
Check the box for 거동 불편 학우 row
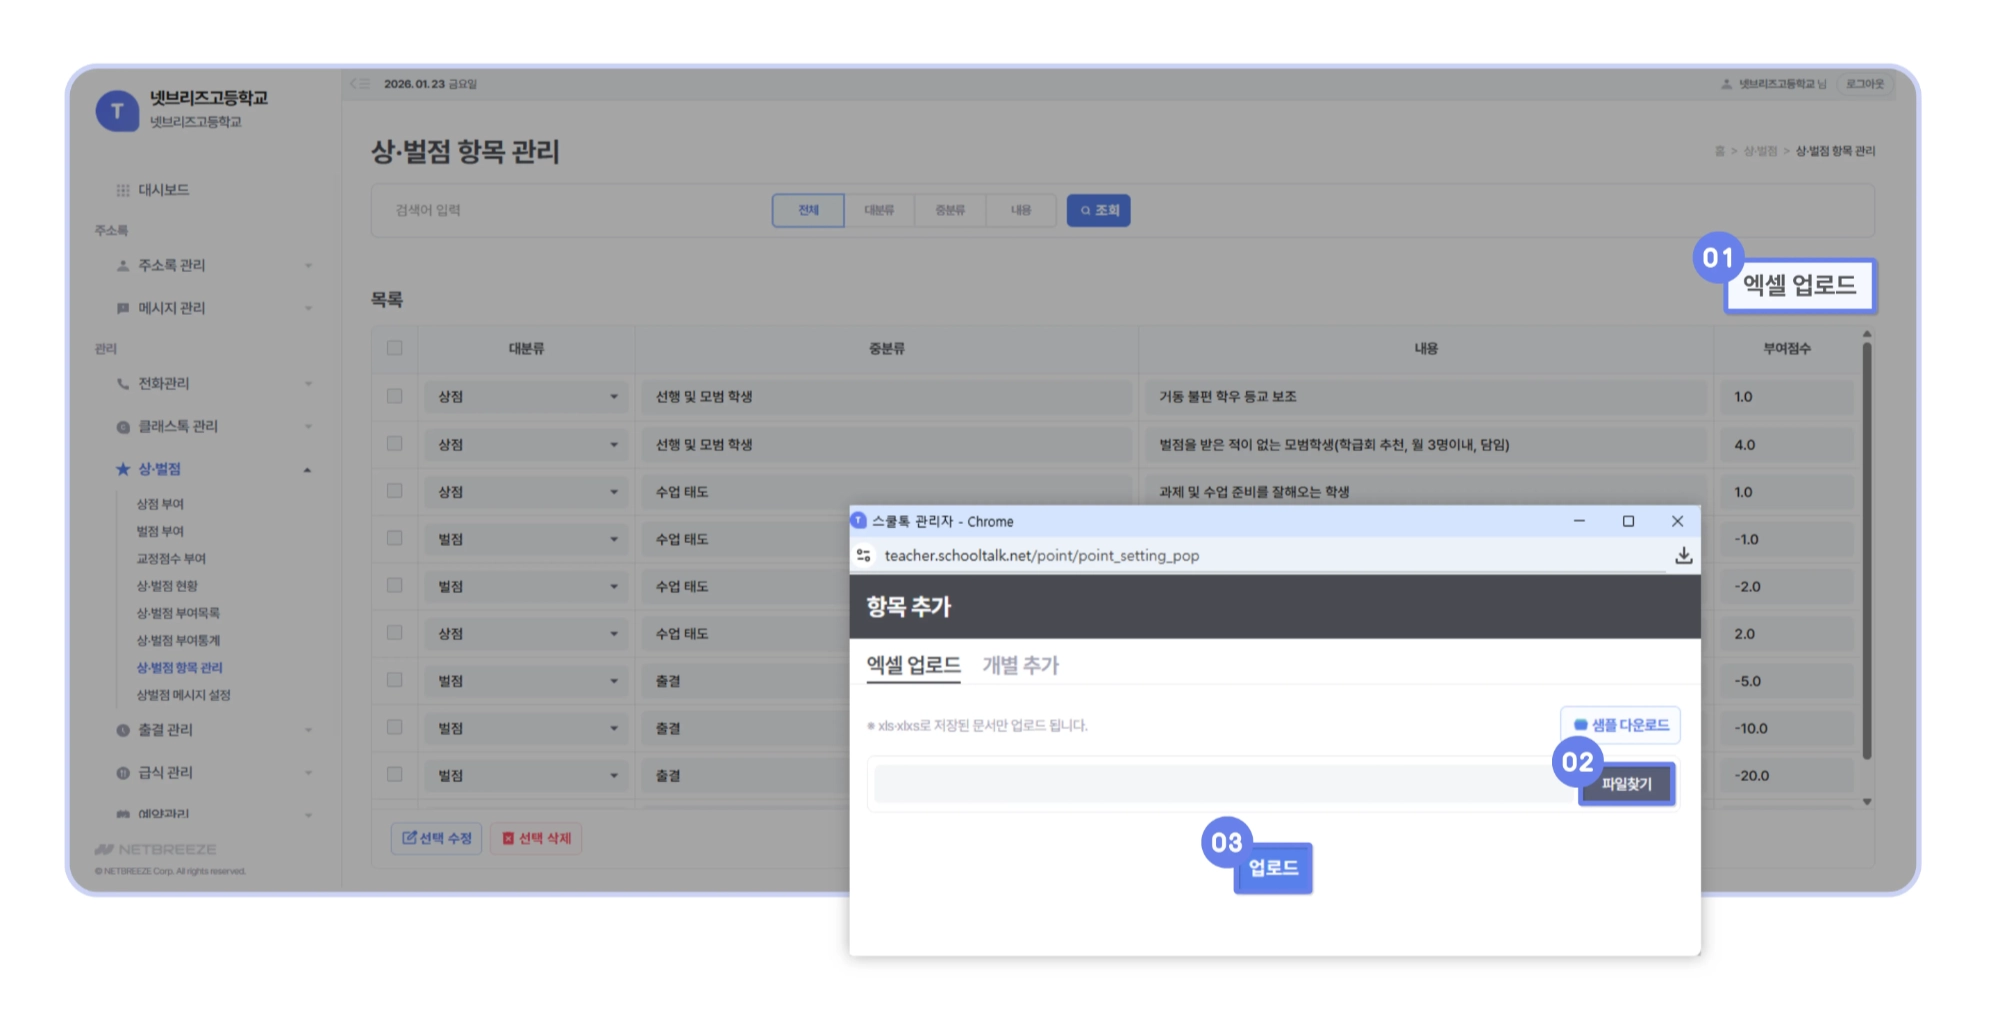click(395, 396)
